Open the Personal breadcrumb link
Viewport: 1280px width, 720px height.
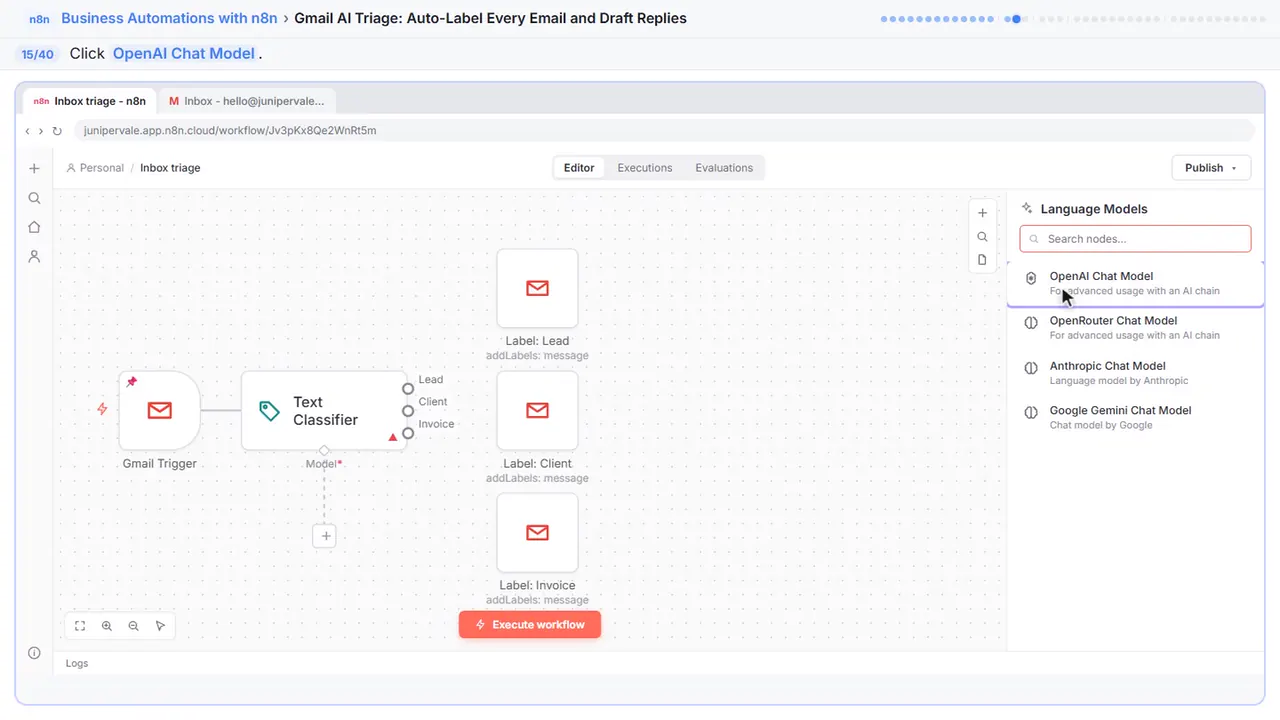click(x=95, y=168)
